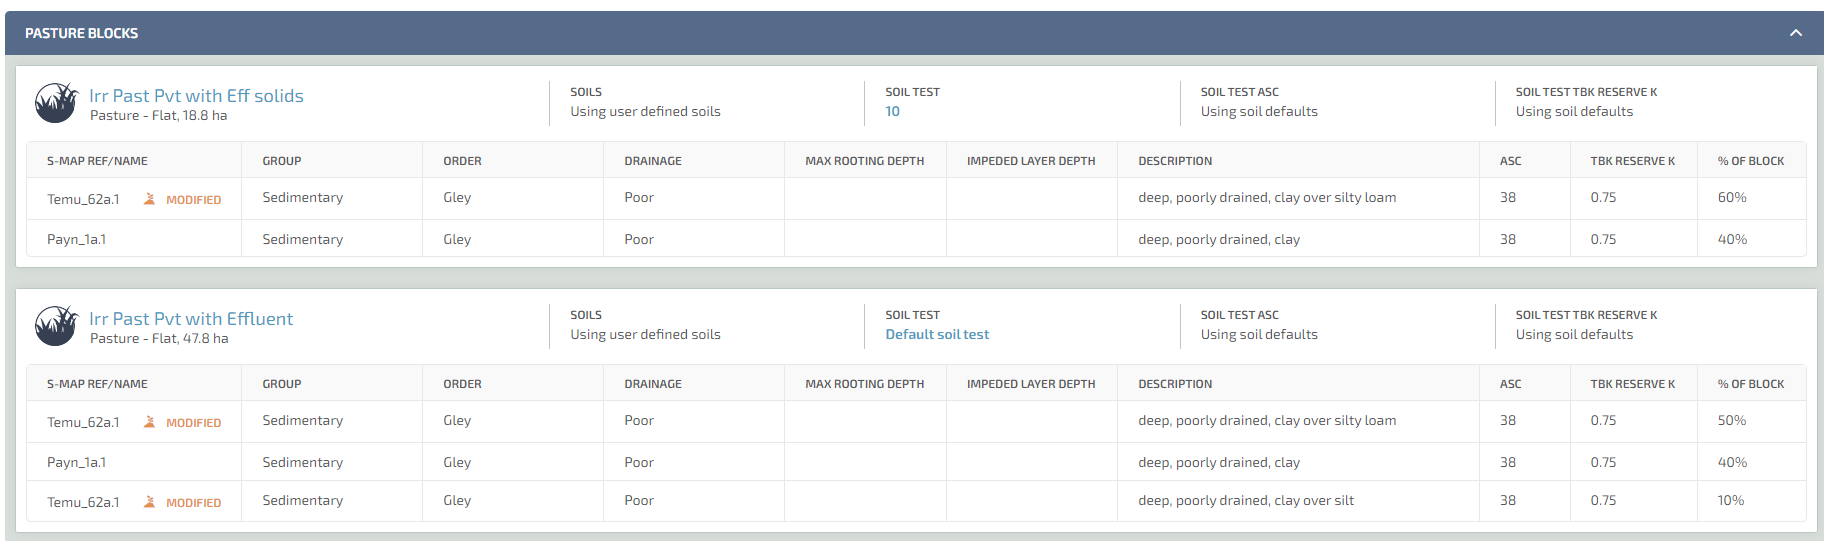Click MODIFIED label in Eff solids block

(x=193, y=200)
